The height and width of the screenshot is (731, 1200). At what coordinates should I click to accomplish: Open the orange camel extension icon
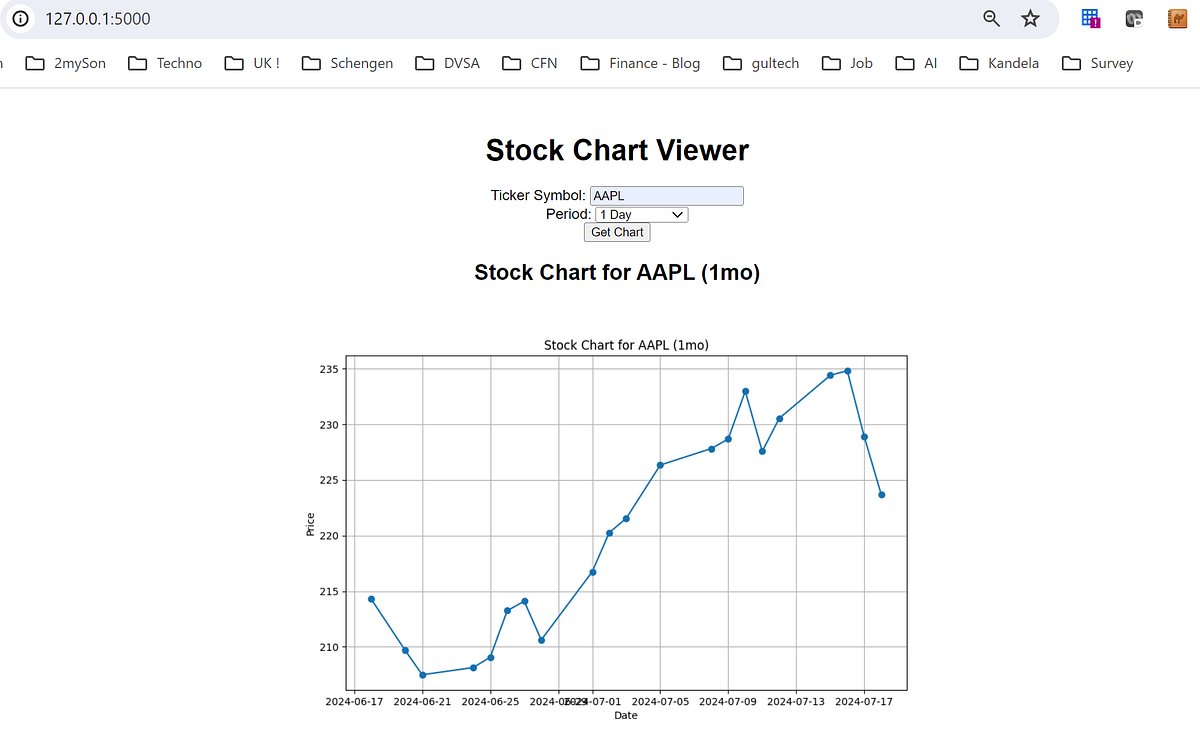[x=1177, y=17]
